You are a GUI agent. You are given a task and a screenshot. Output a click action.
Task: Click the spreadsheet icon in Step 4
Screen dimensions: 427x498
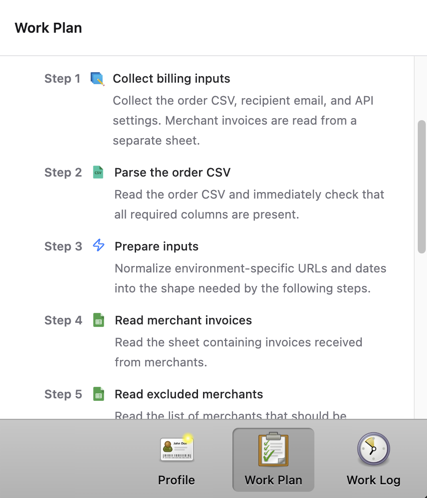(98, 320)
